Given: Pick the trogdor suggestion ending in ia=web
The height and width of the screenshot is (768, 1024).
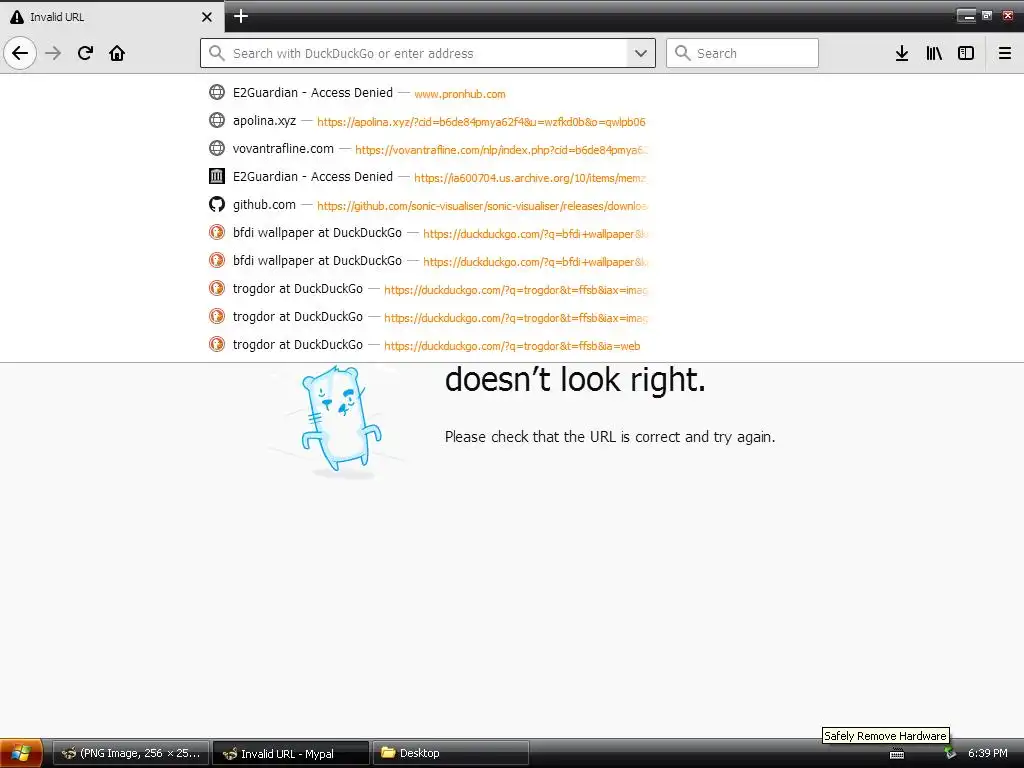Looking at the screenshot, I should pos(428,345).
